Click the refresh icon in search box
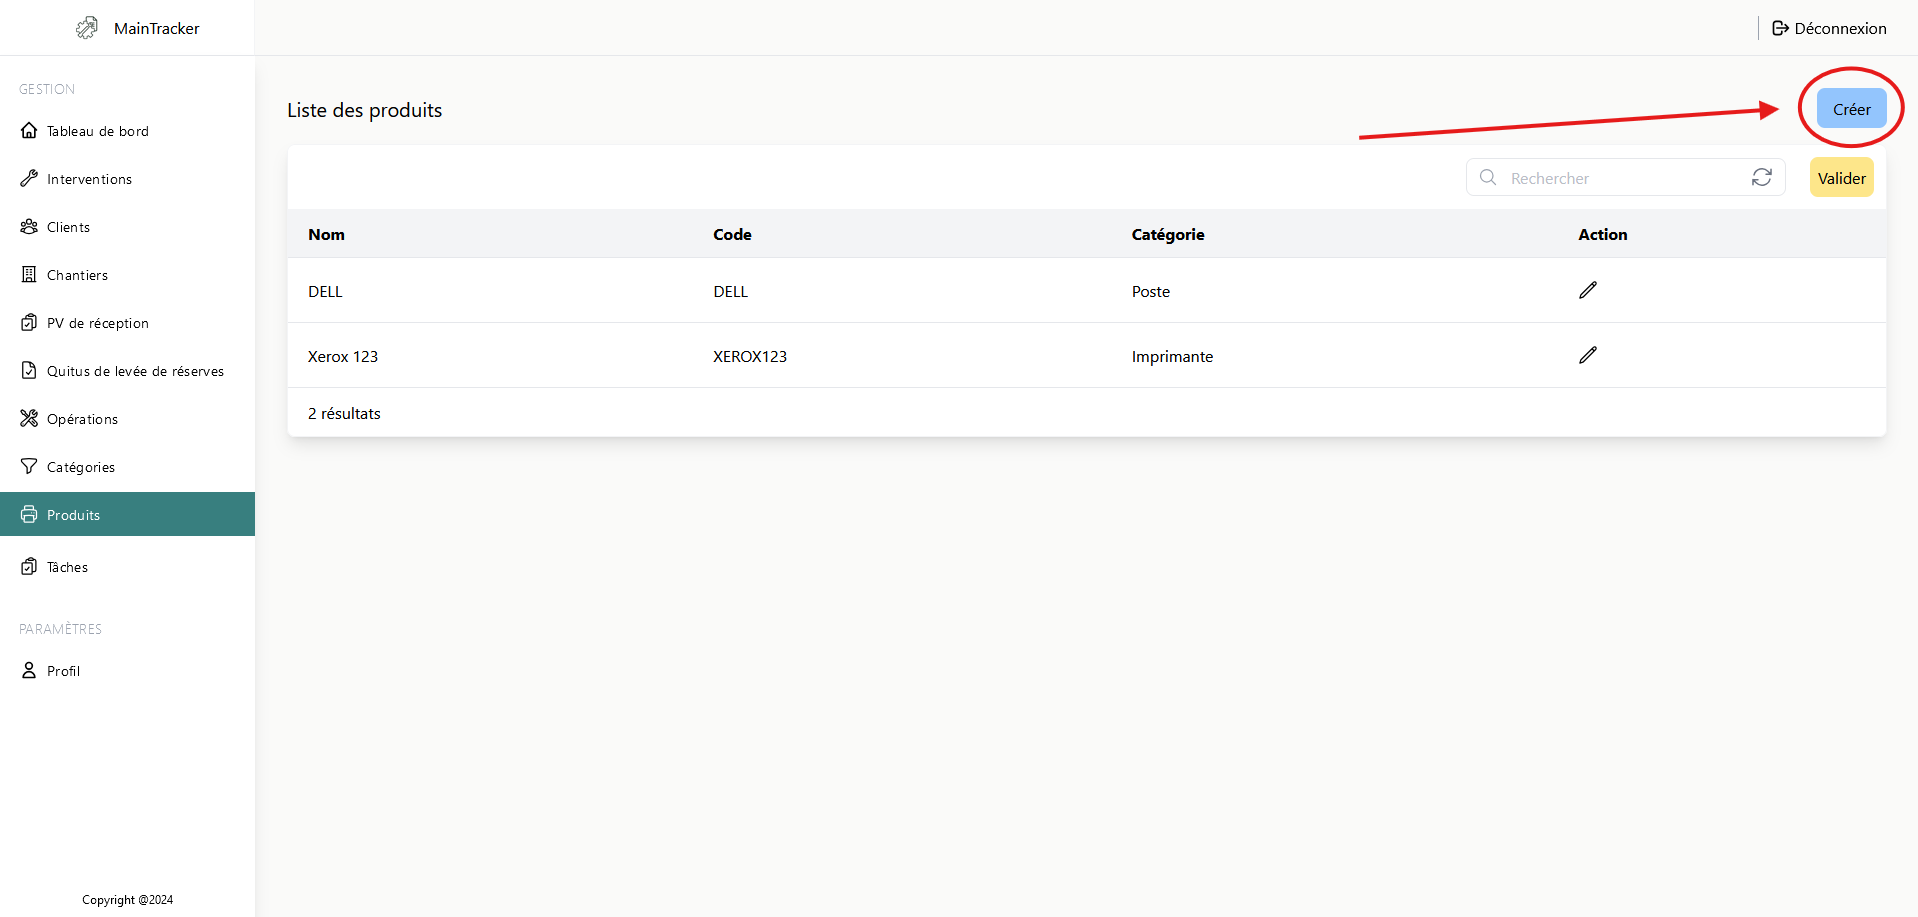The height and width of the screenshot is (917, 1918). click(1761, 177)
